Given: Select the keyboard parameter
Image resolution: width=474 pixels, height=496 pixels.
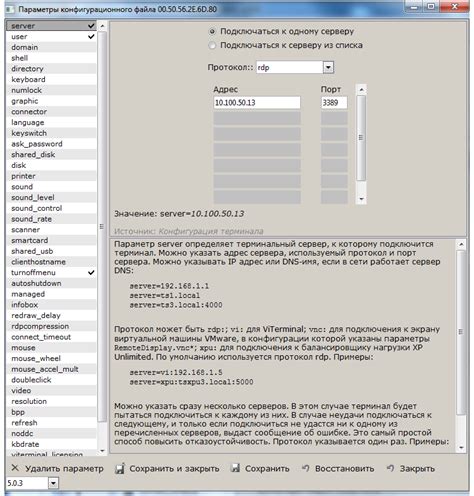Looking at the screenshot, I should (52, 79).
